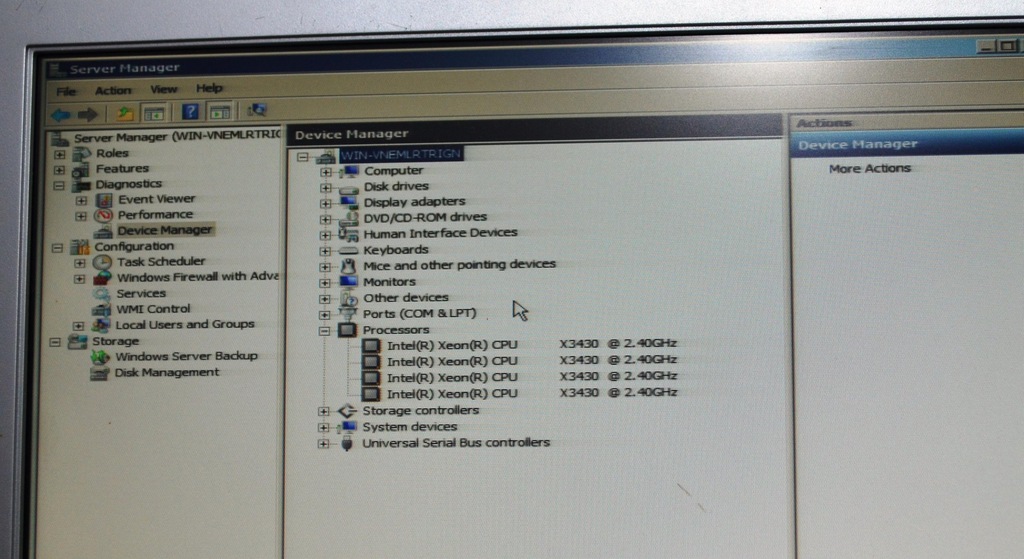Expand the Roles node
1024x559 pixels.
59,155
